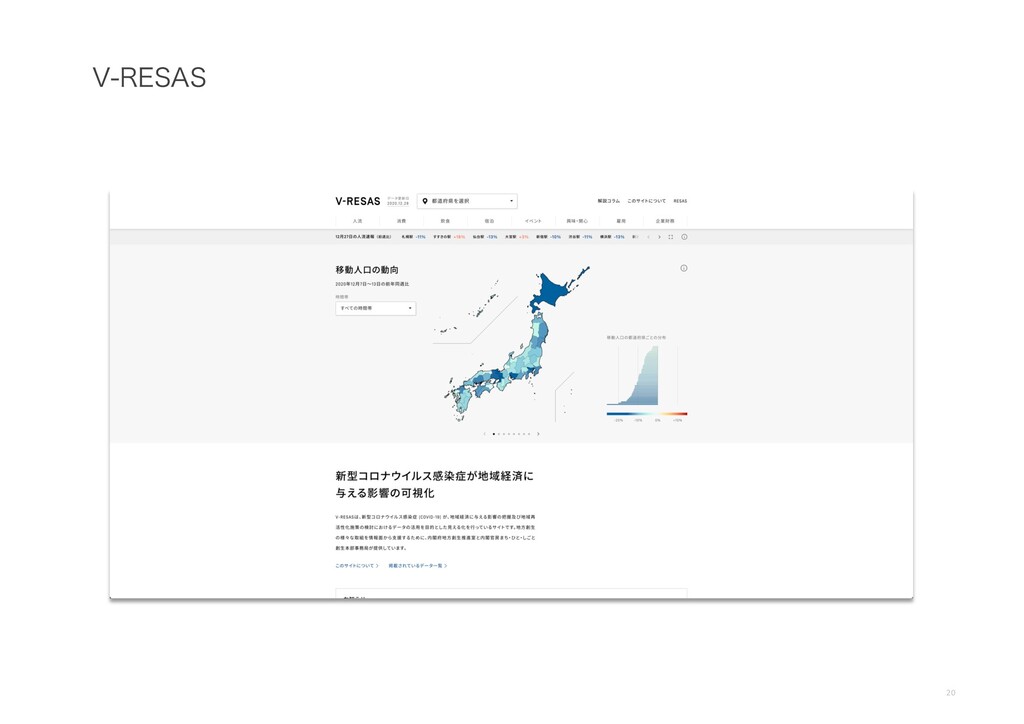Click the V-RESAS site logo
This screenshot has height=724, width=1024.
pyautogui.click(x=357, y=201)
